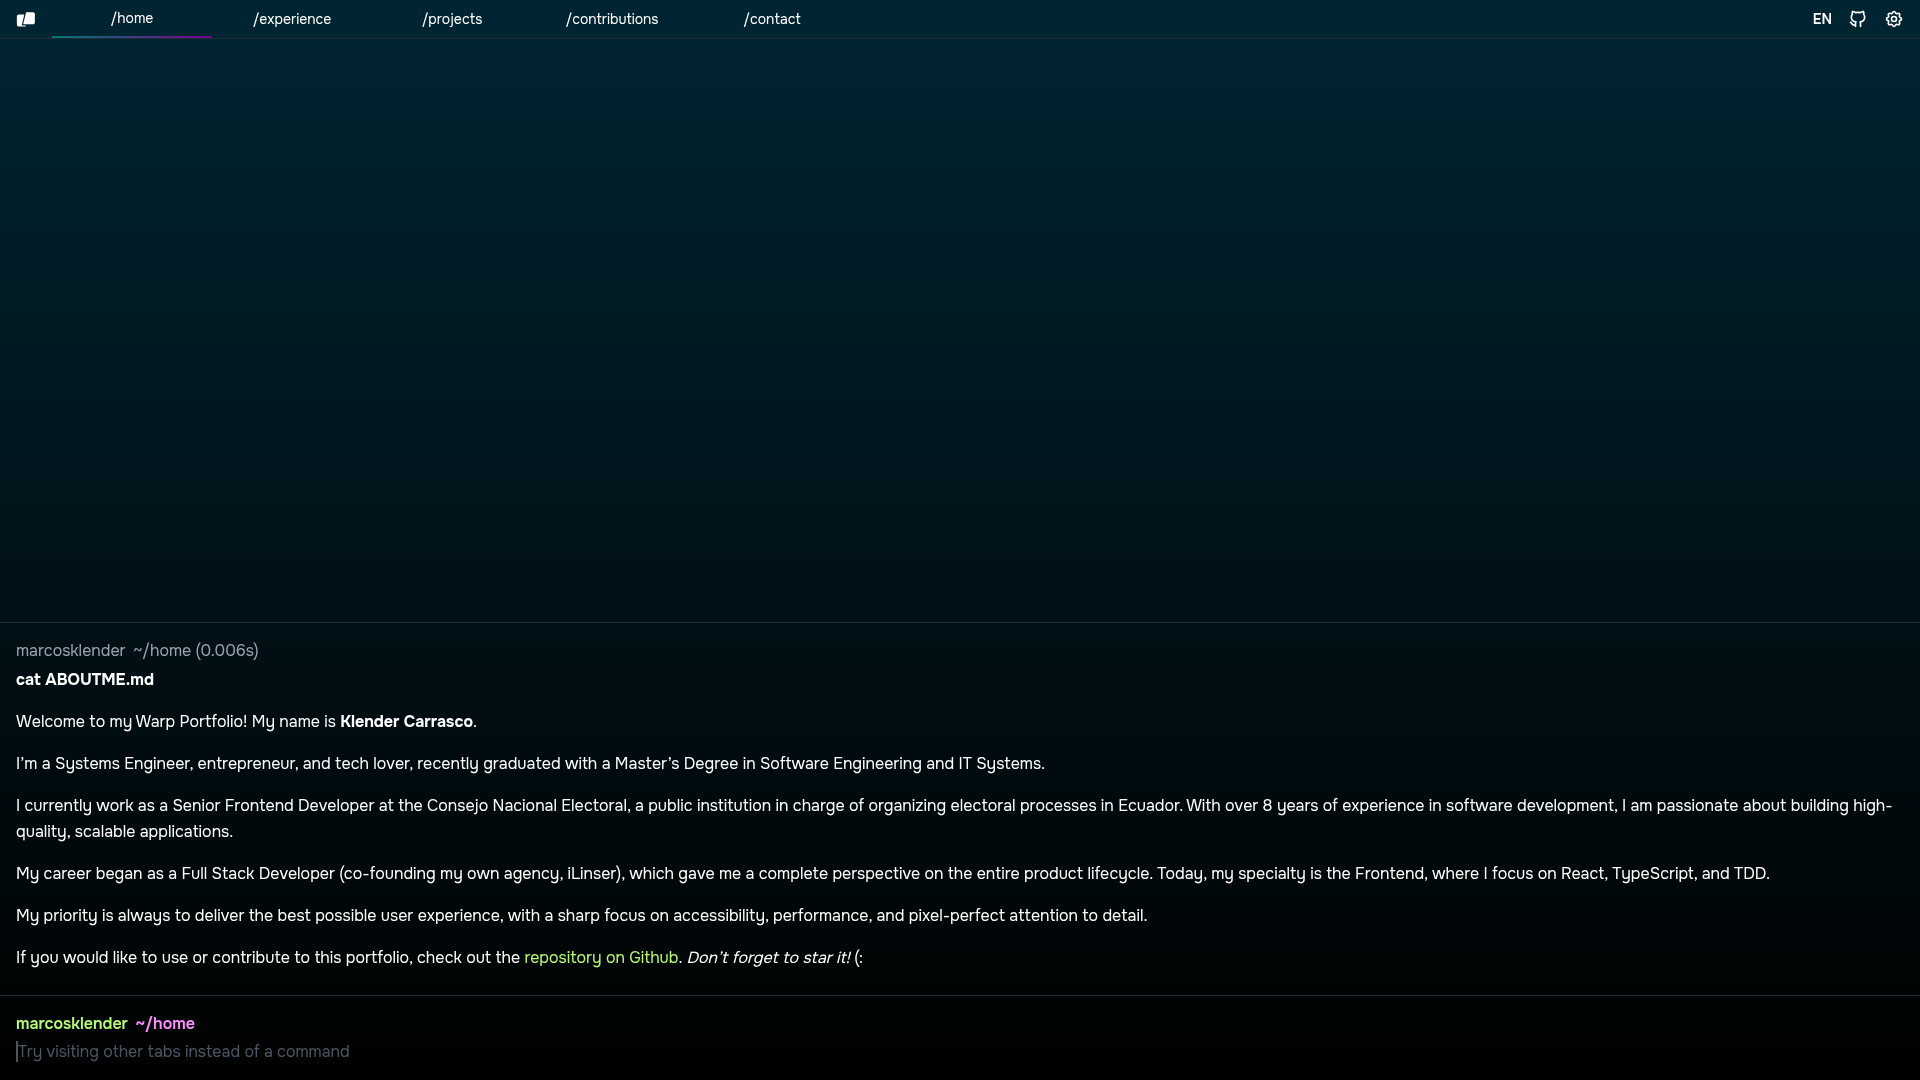
Task: Click the pink ~/home prompt path
Action: click(x=165, y=1023)
